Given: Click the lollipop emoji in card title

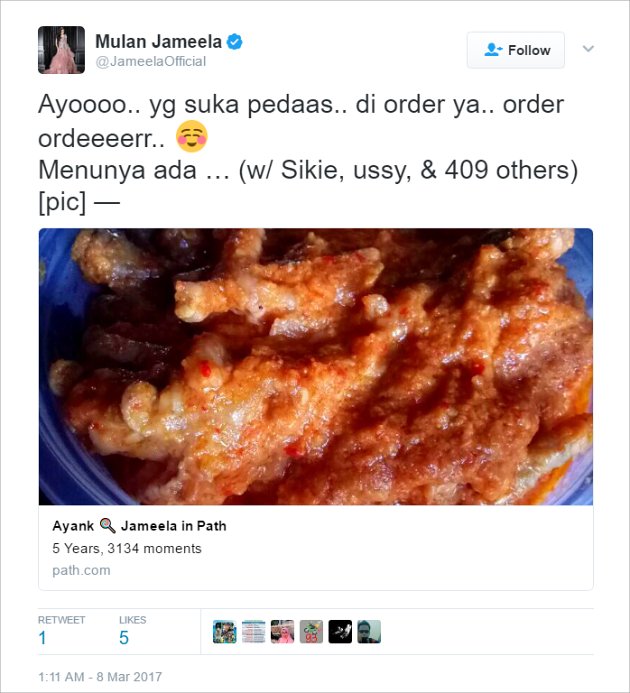Looking at the screenshot, I should [107, 525].
